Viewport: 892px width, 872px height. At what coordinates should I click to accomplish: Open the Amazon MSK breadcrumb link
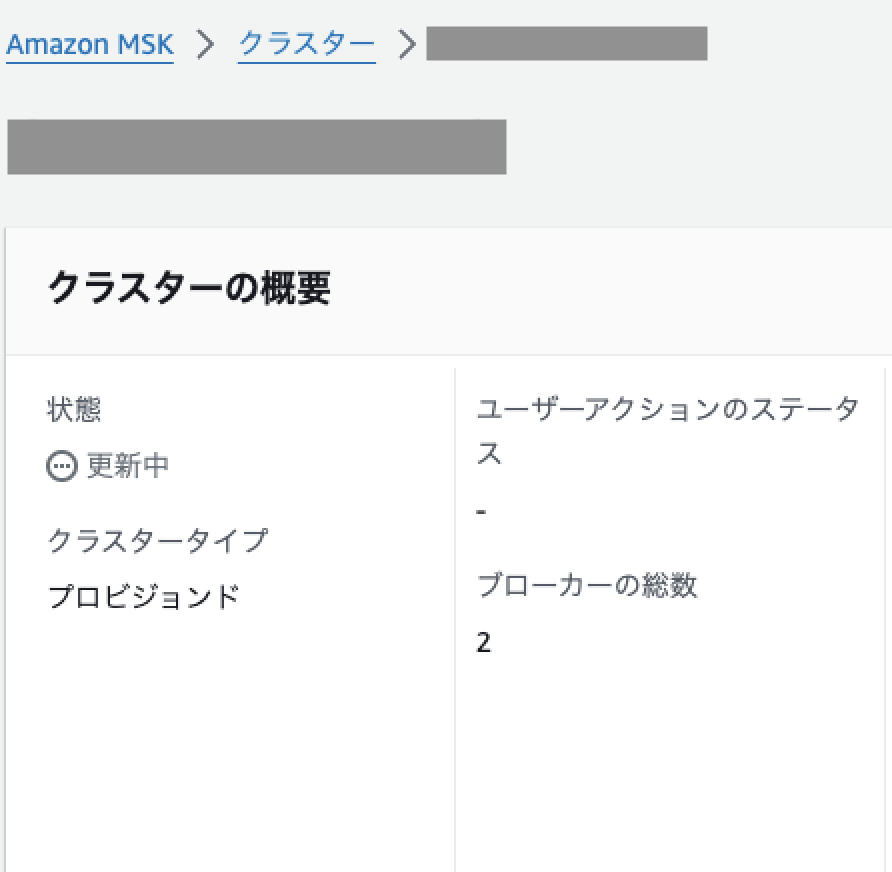pyautogui.click(x=90, y=45)
